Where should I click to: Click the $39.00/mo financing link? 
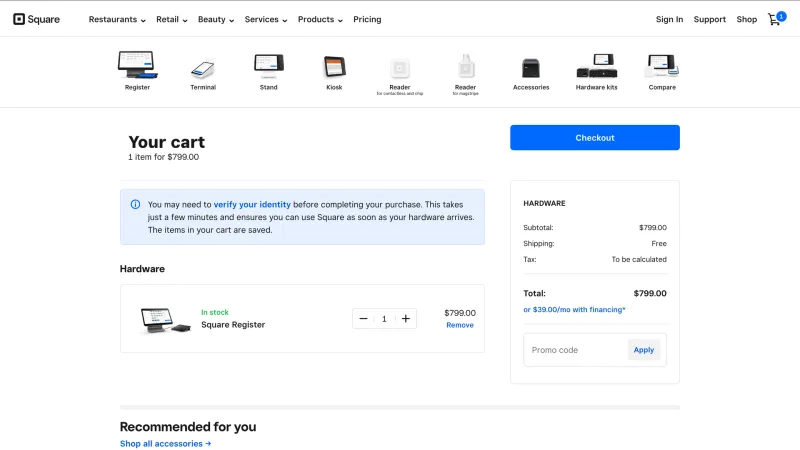click(574, 310)
